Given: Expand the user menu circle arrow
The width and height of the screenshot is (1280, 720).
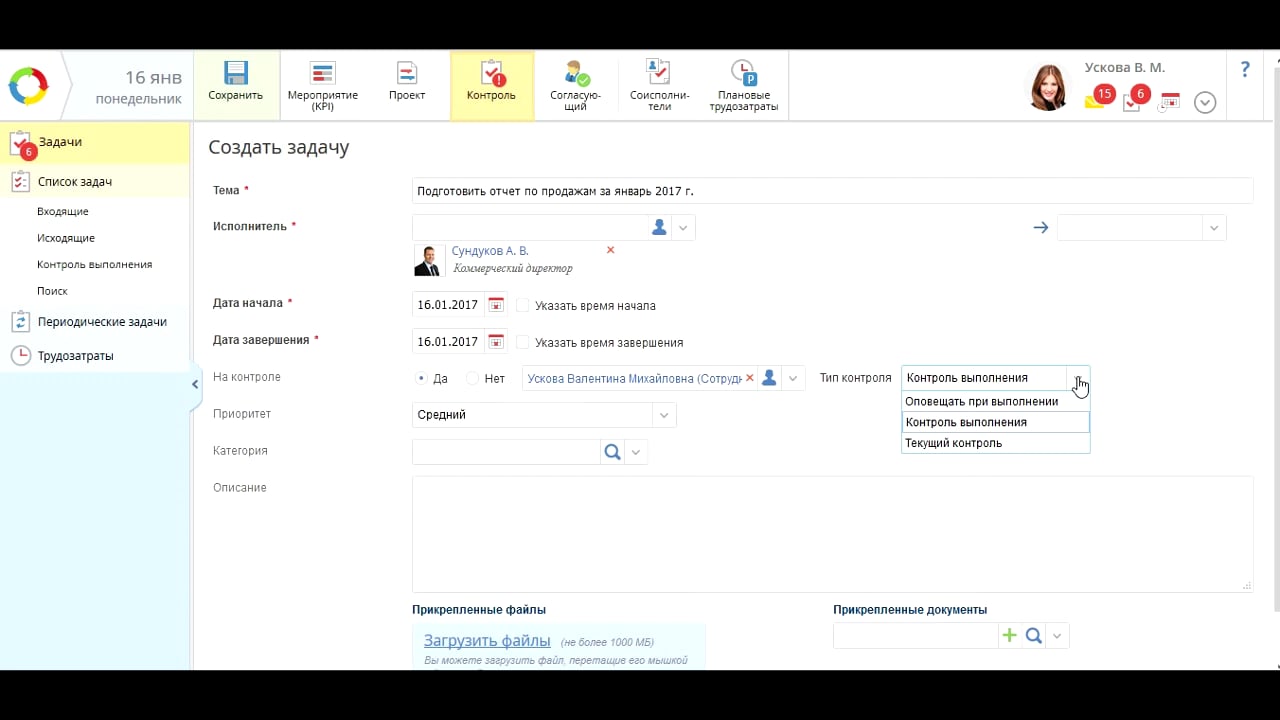Looking at the screenshot, I should (x=1205, y=102).
